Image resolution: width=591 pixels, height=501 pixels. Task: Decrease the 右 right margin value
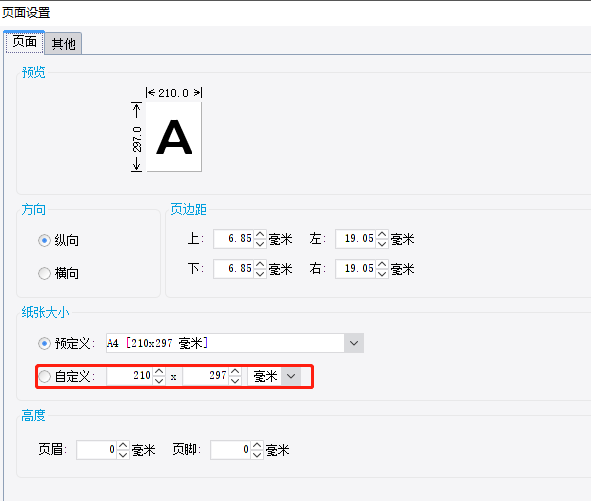point(382,274)
